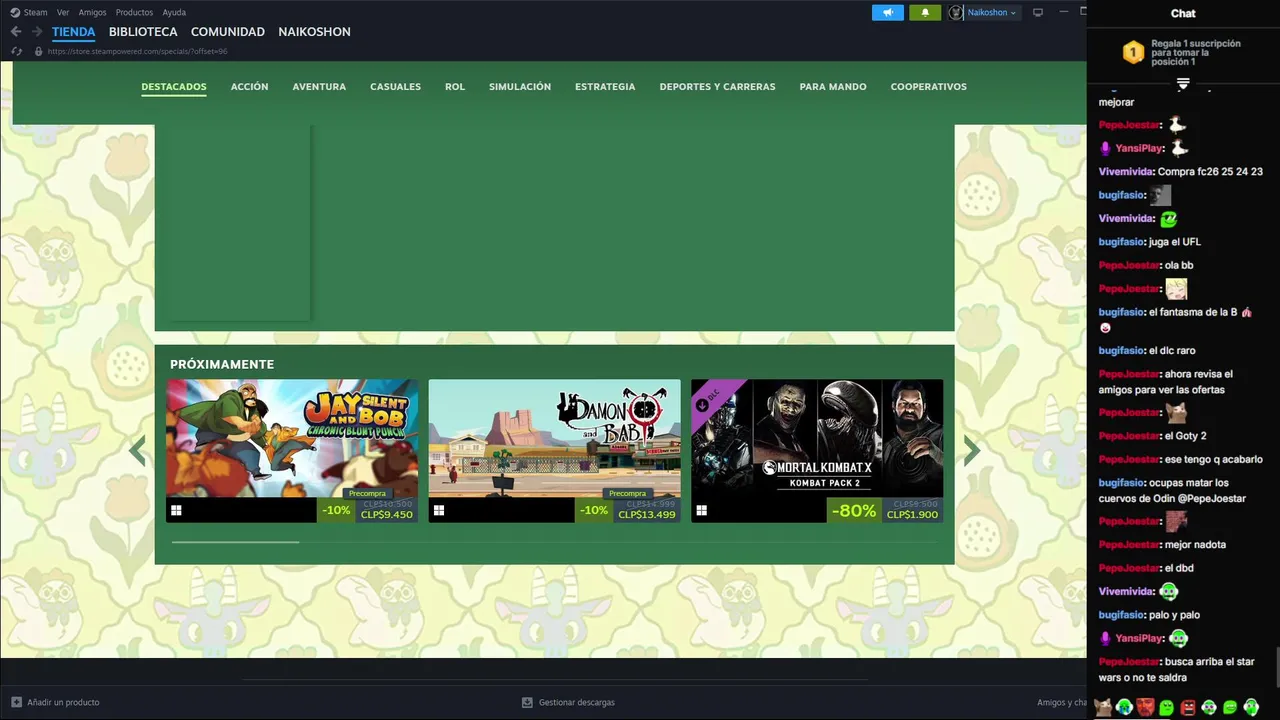
Task: Click the 'busca arriba el star wars' chat message
Action: (x=1177, y=670)
